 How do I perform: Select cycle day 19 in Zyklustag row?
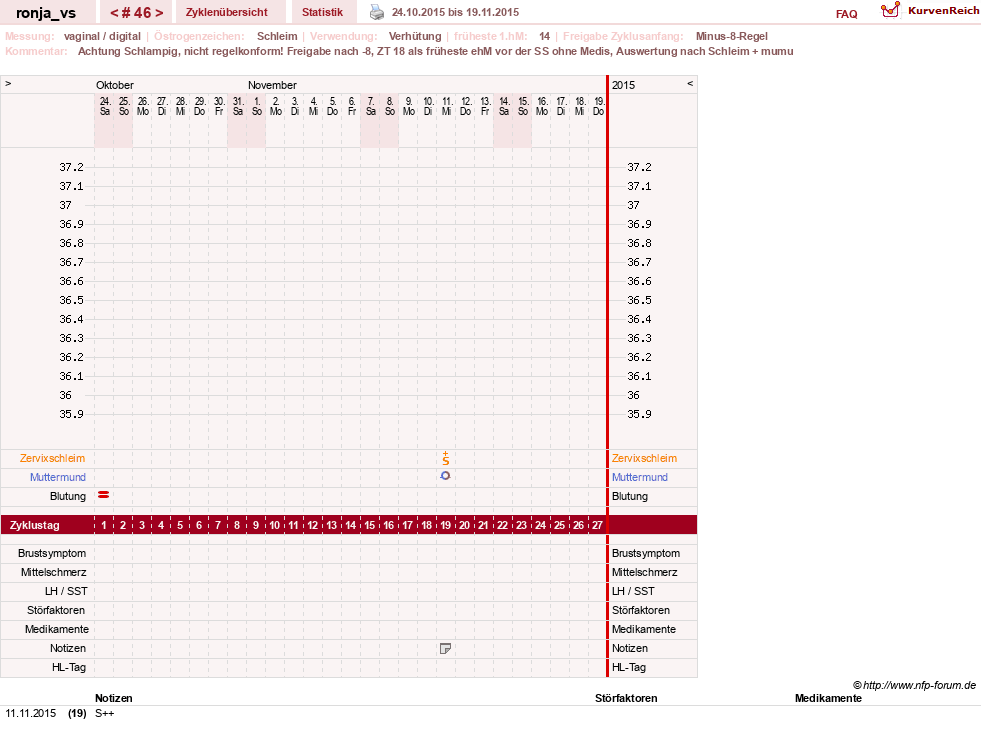pos(445,525)
